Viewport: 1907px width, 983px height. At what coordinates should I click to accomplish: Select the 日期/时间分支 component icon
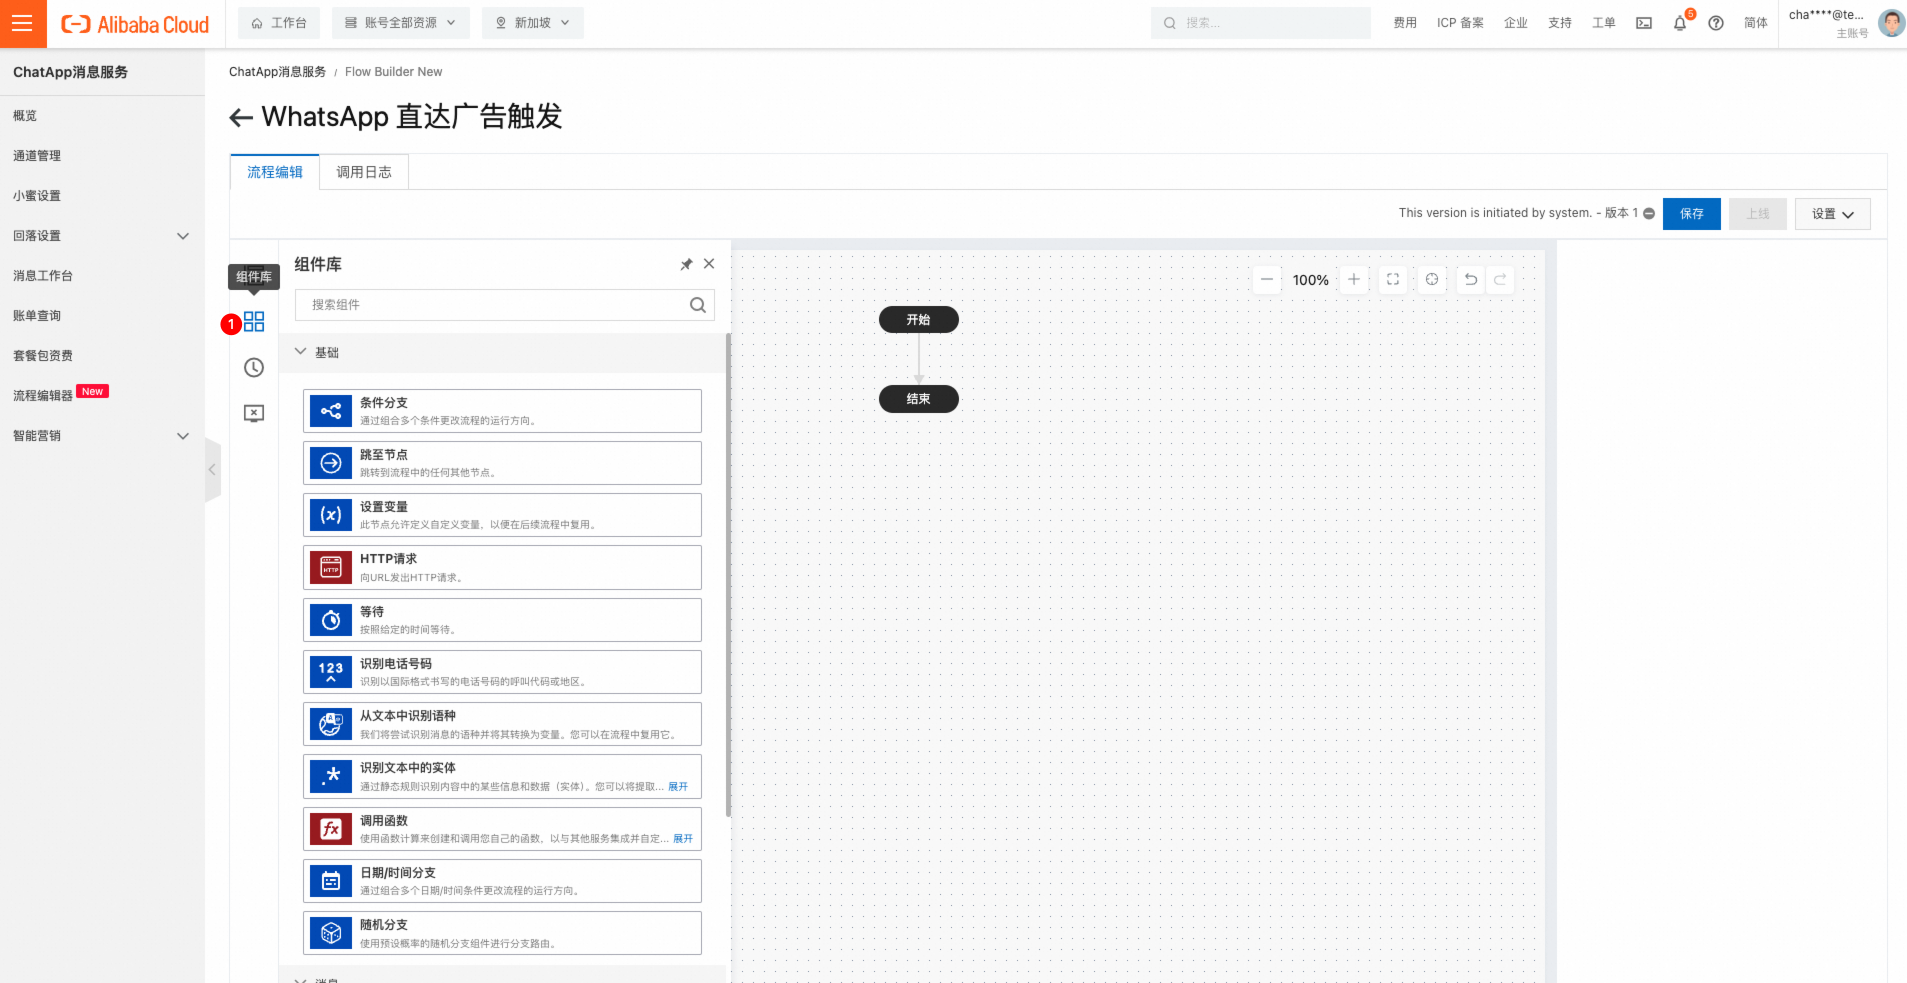coord(331,881)
